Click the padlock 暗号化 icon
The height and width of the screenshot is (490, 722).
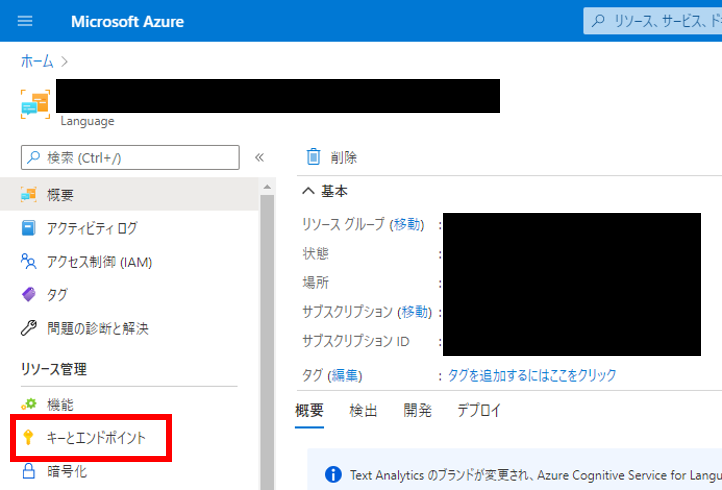(x=29, y=471)
